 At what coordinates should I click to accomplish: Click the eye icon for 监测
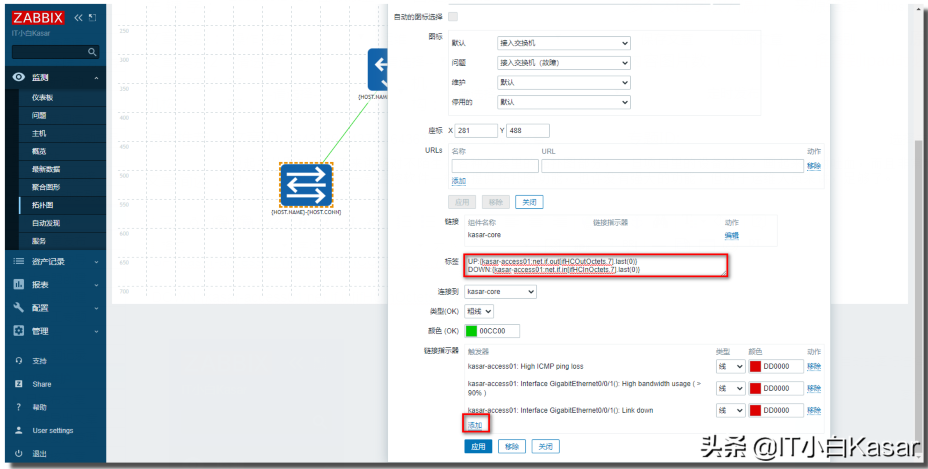pyautogui.click(x=19, y=77)
